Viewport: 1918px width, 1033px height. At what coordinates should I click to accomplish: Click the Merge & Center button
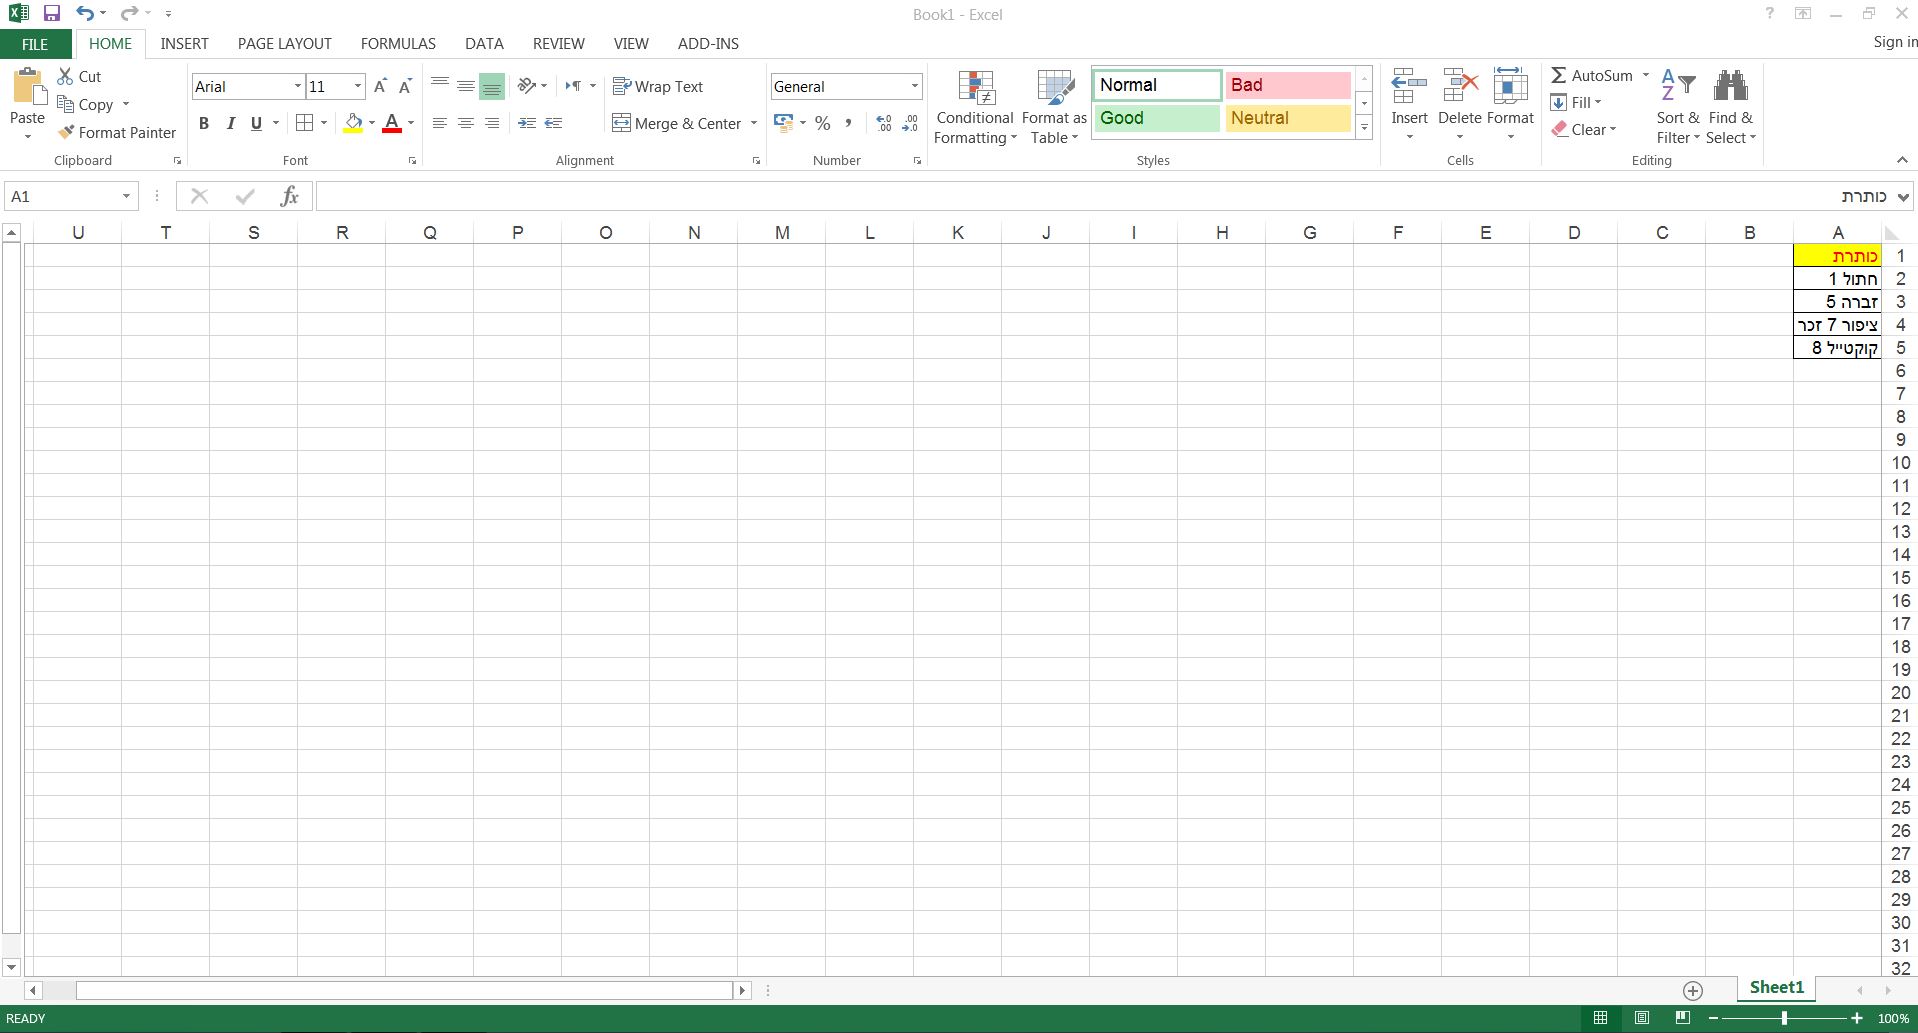(x=677, y=123)
